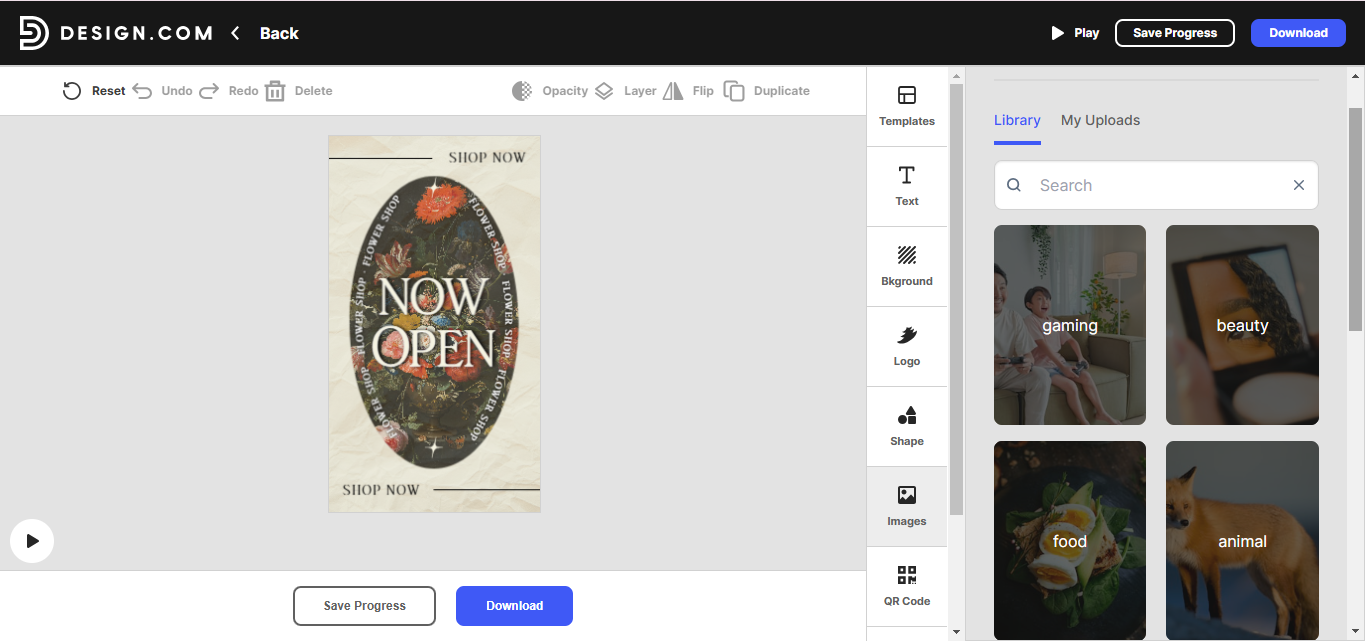The image size is (1365, 641).
Task: Click the magnifier search icon
Action: [x=1014, y=185]
